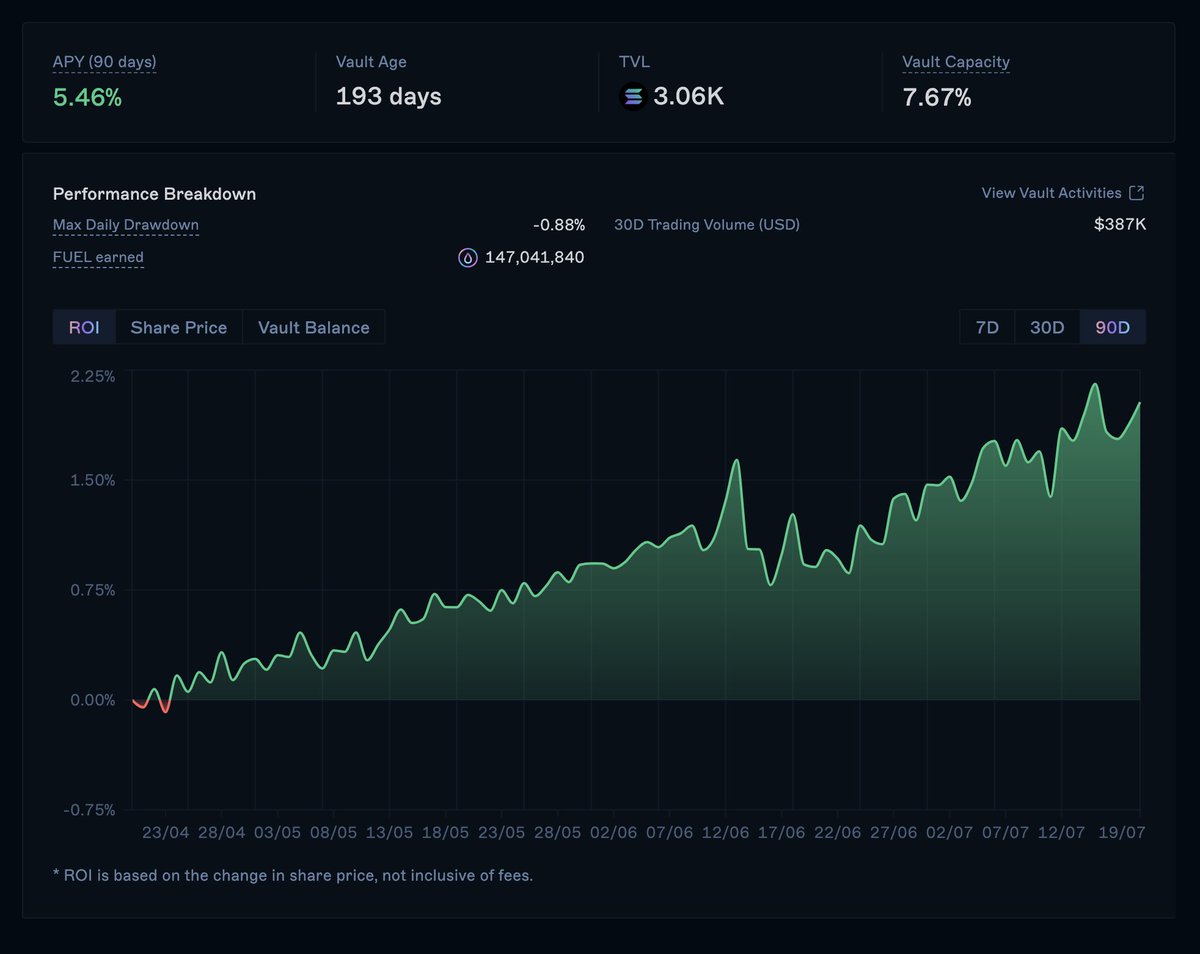Click the 07/06 date on the x-axis
This screenshot has width=1200, height=954.
[670, 833]
